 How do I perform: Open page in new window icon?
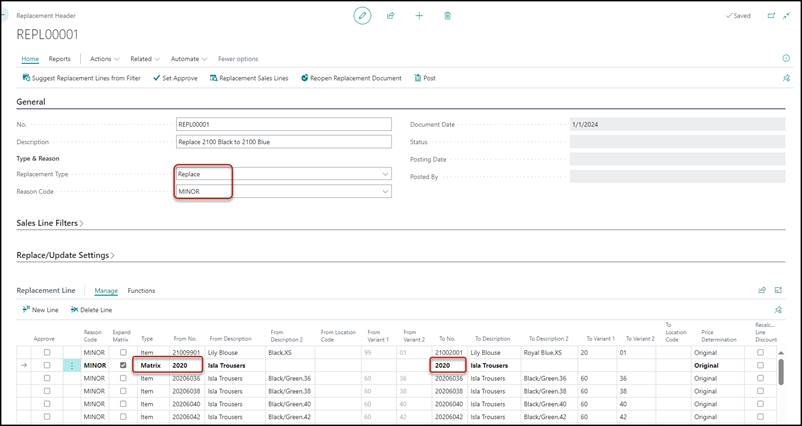771,16
